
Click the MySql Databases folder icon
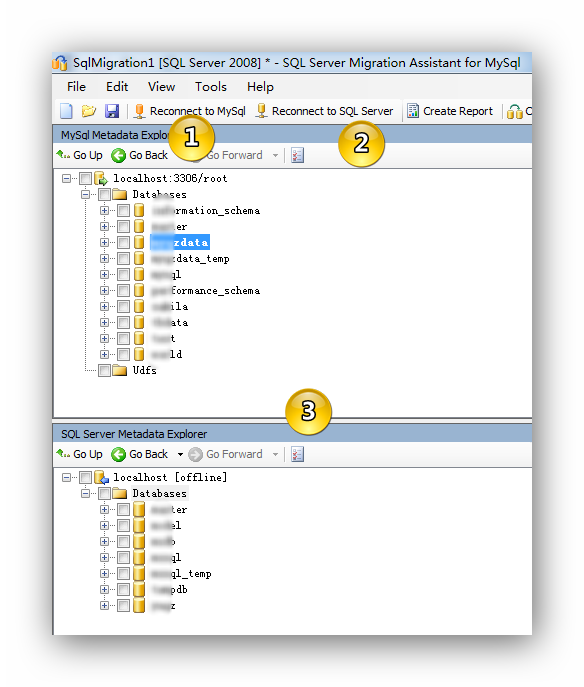[120, 194]
